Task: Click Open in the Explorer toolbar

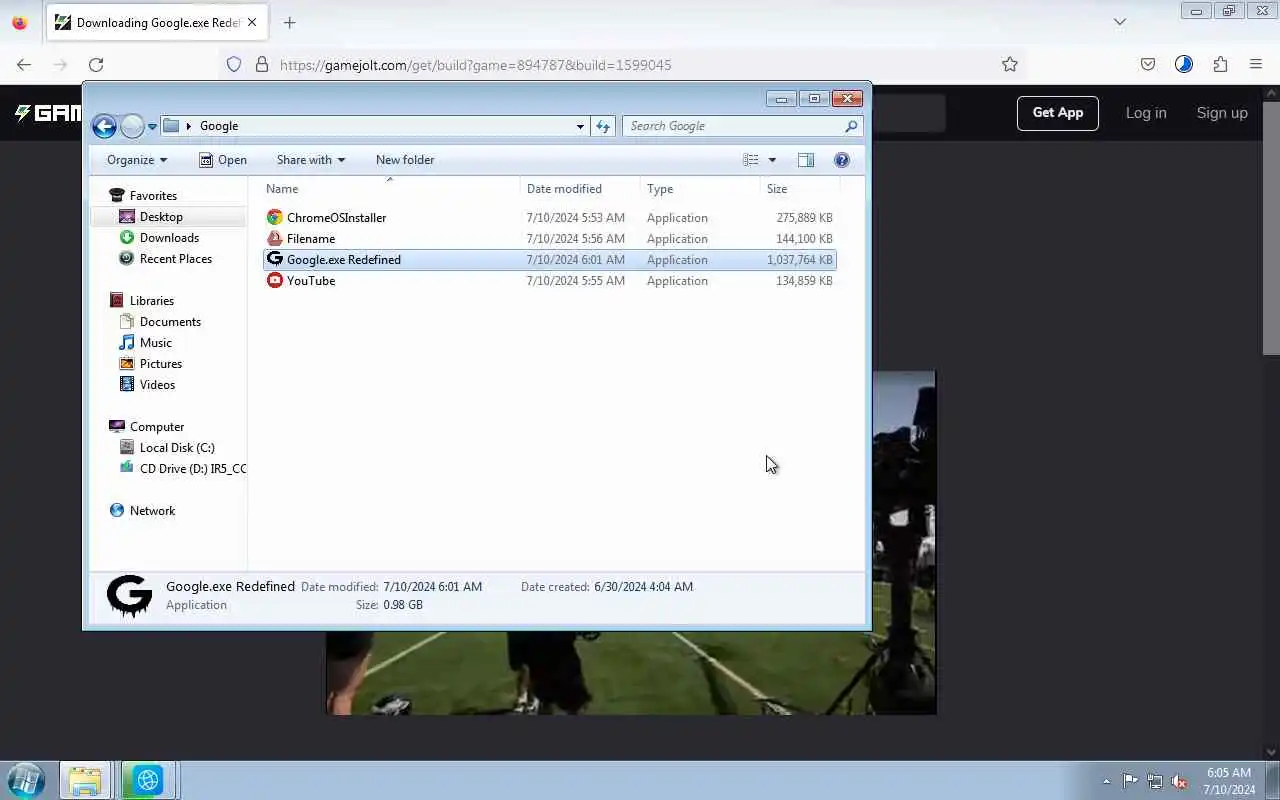Action: [223, 160]
